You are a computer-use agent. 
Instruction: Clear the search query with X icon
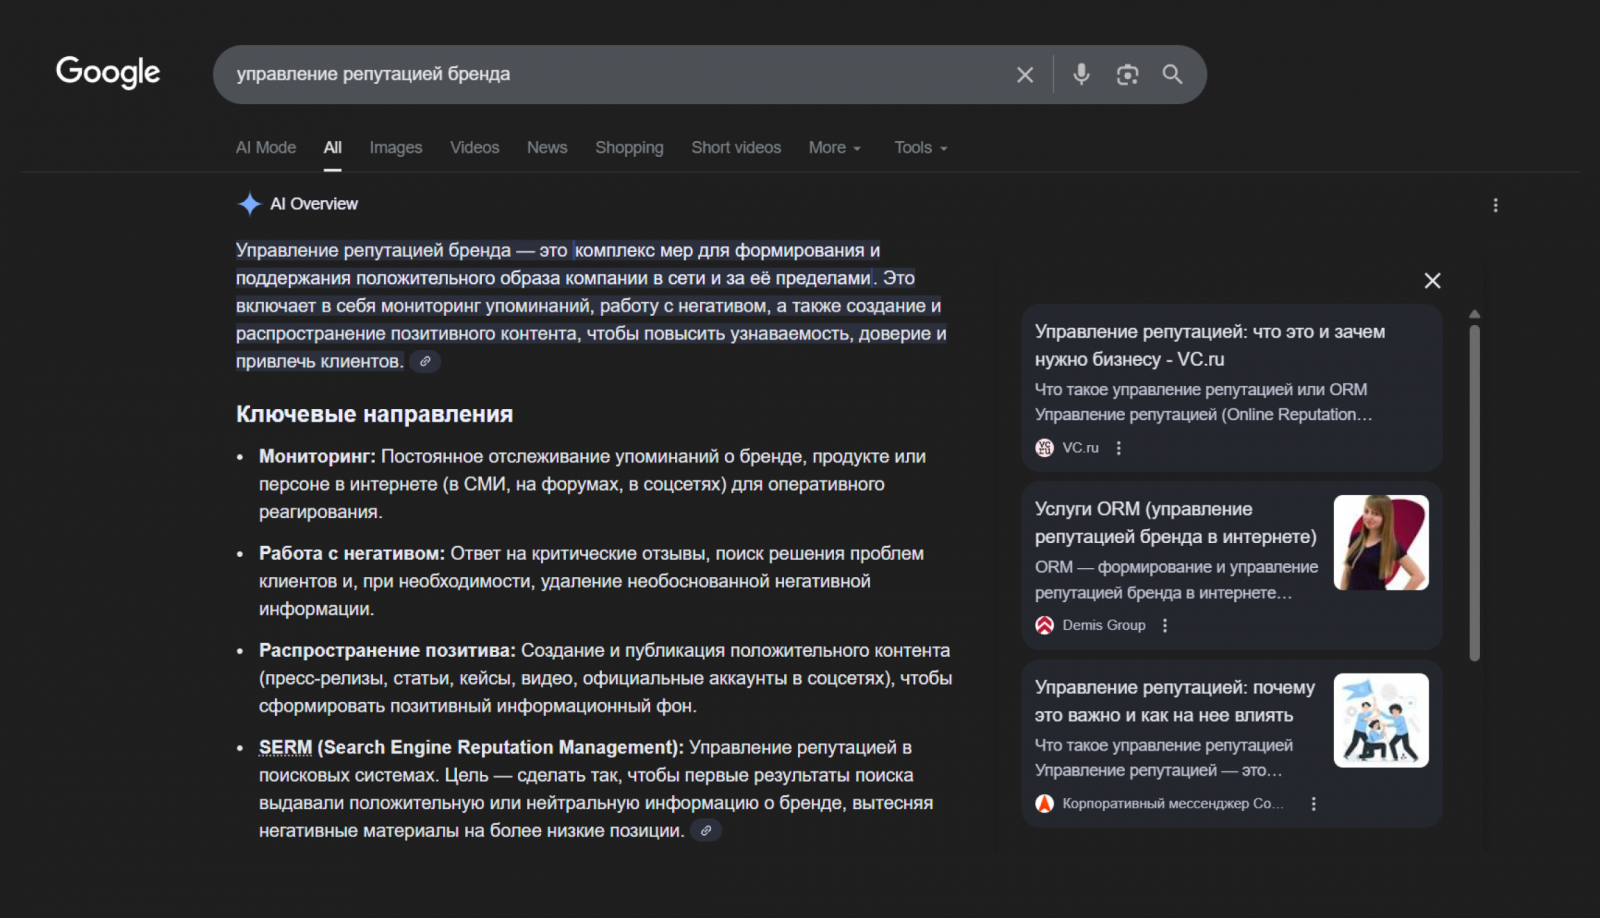(1025, 75)
